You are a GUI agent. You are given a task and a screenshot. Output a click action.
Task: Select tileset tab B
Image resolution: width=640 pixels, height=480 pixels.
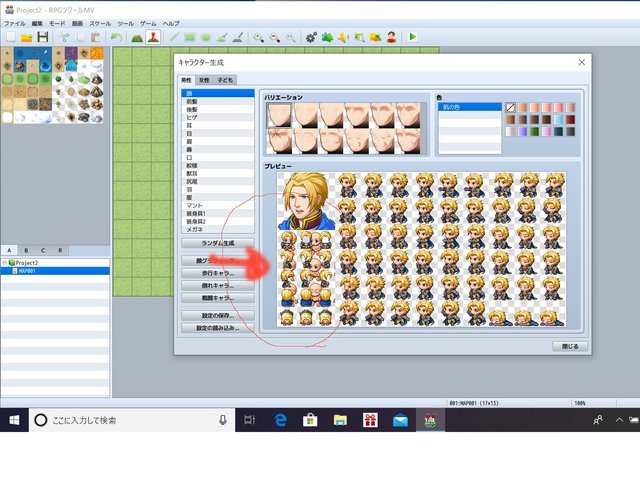(26, 250)
